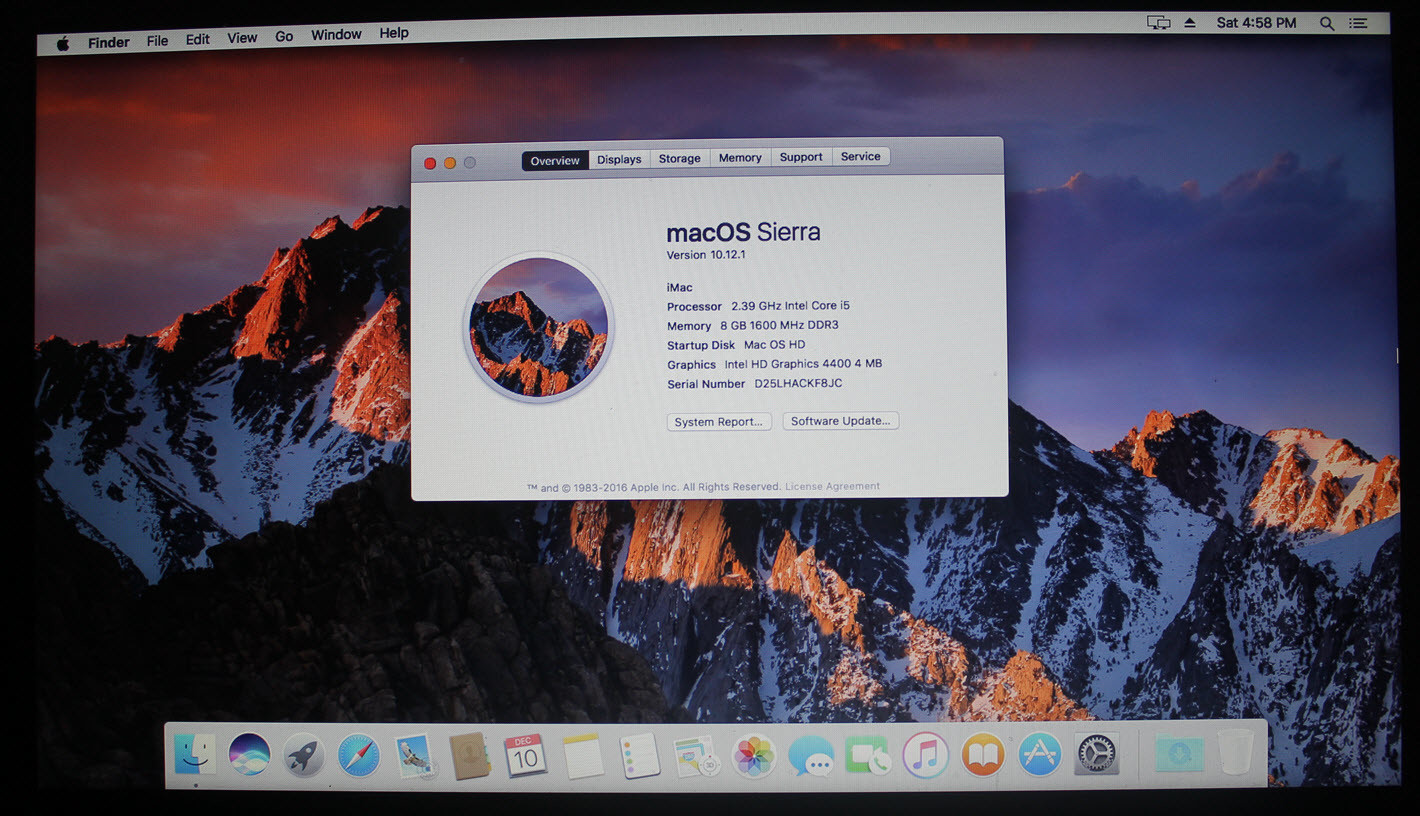Open Photo Booth slideshow icon in dock
This screenshot has height=816, width=1420.
click(x=697, y=756)
